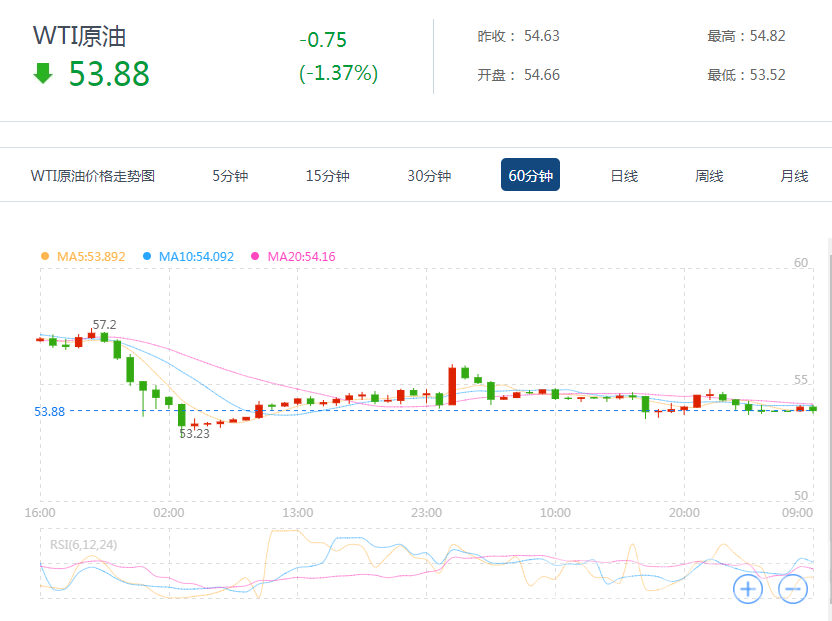This screenshot has width=832, height=621.
Task: Click the 02:00 time axis label
Action: tap(169, 513)
